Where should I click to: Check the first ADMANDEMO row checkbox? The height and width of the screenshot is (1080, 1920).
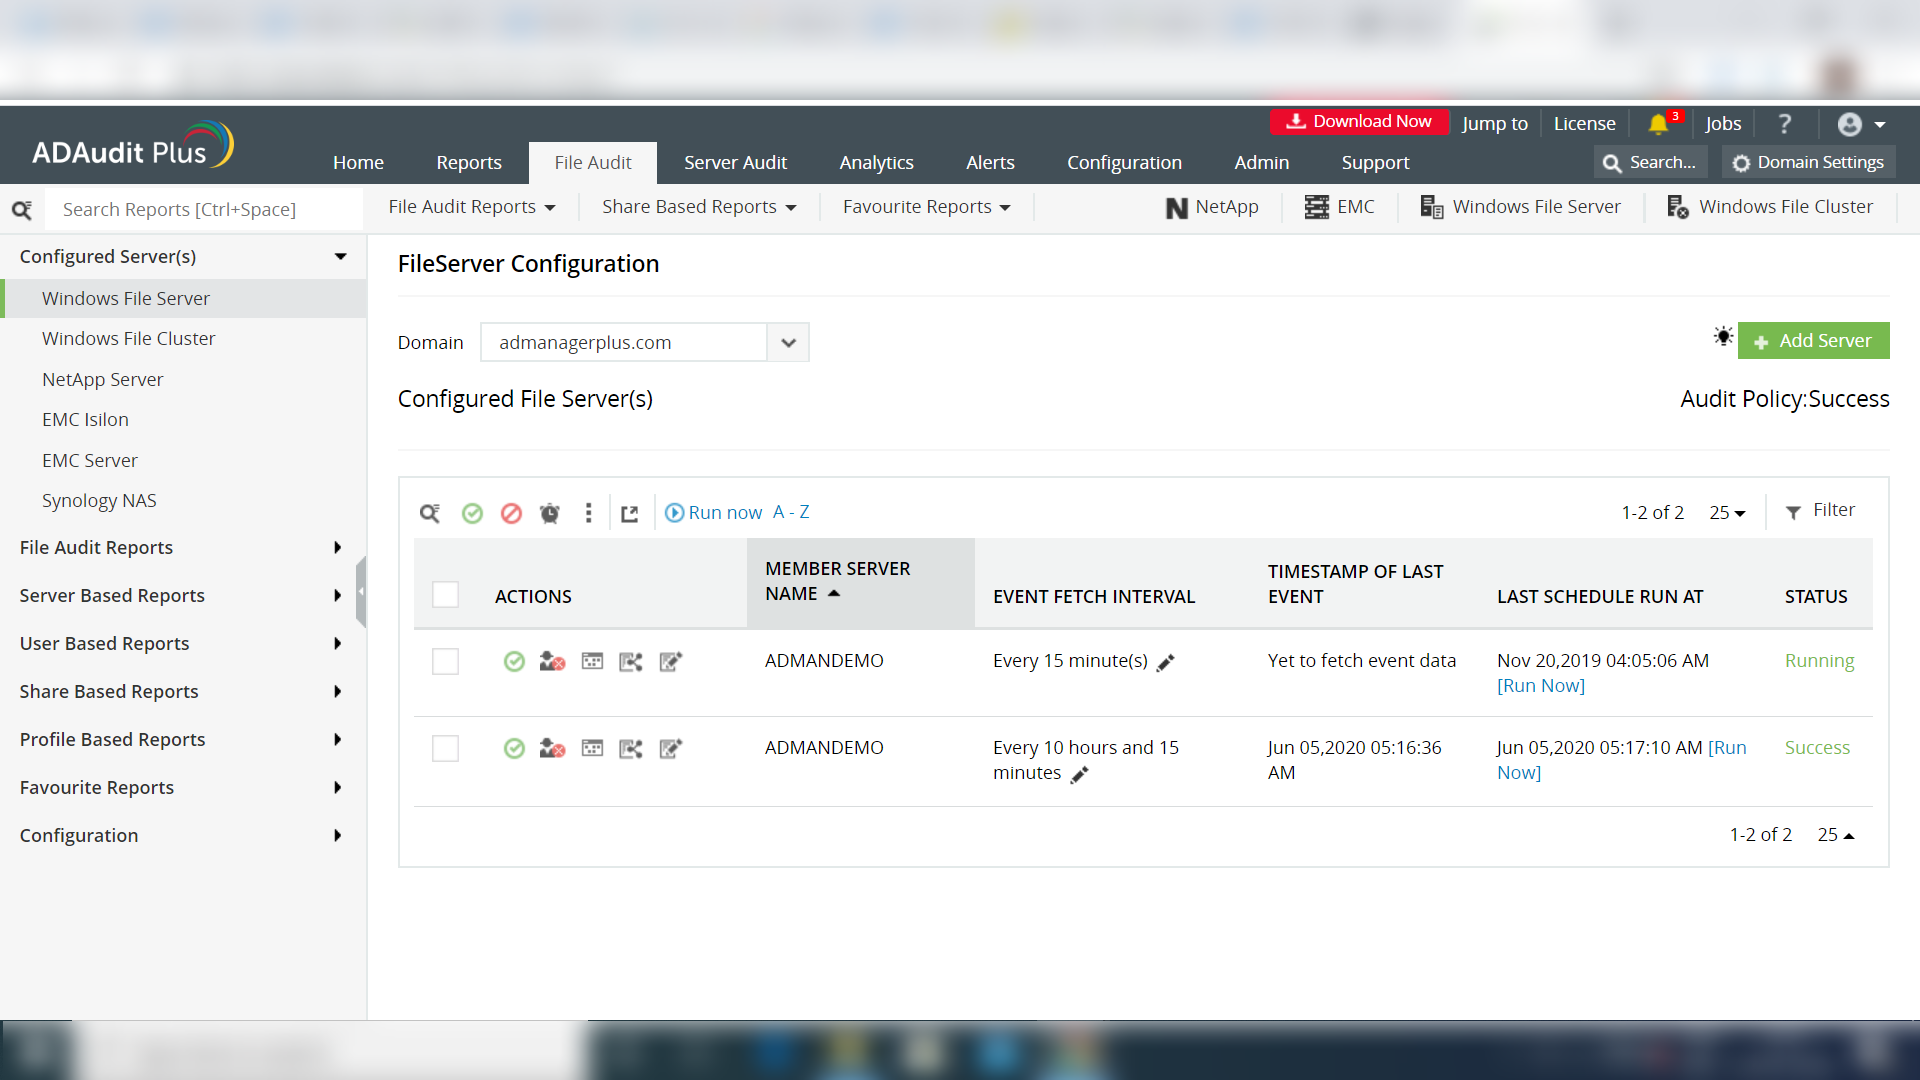pyautogui.click(x=445, y=661)
